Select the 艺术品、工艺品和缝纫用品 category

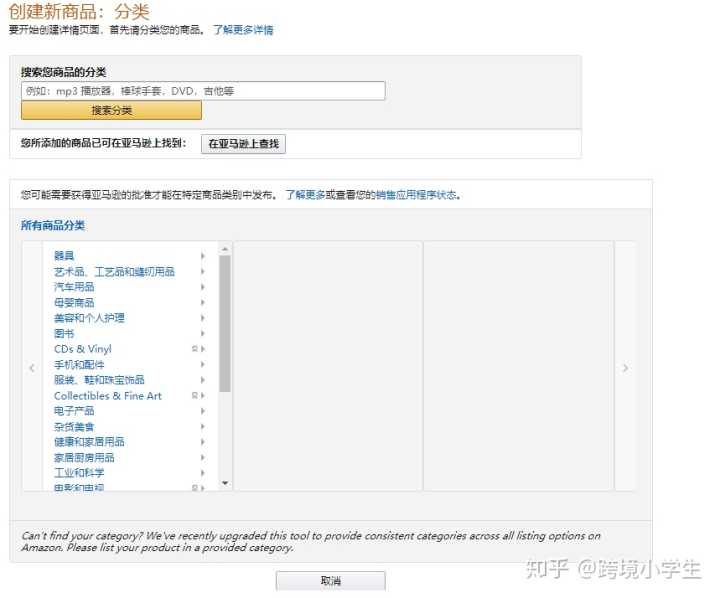(x=114, y=271)
